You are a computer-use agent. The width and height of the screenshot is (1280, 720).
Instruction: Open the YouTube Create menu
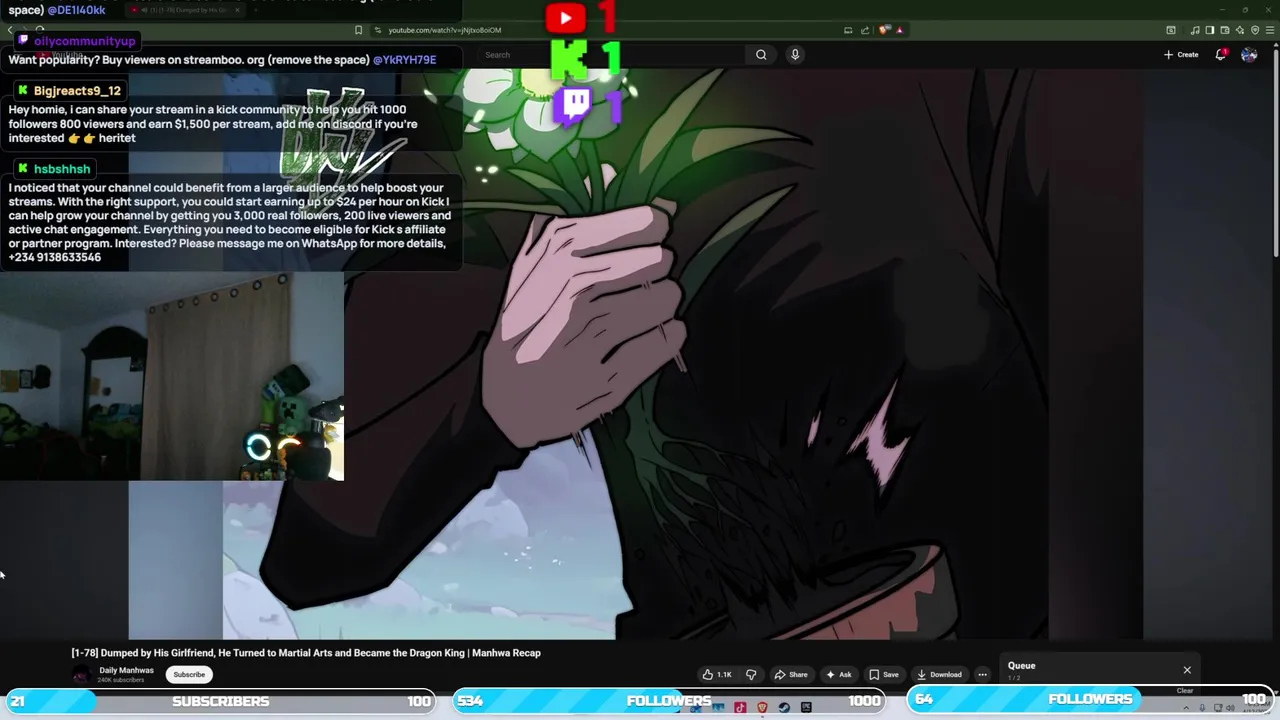pos(1181,55)
